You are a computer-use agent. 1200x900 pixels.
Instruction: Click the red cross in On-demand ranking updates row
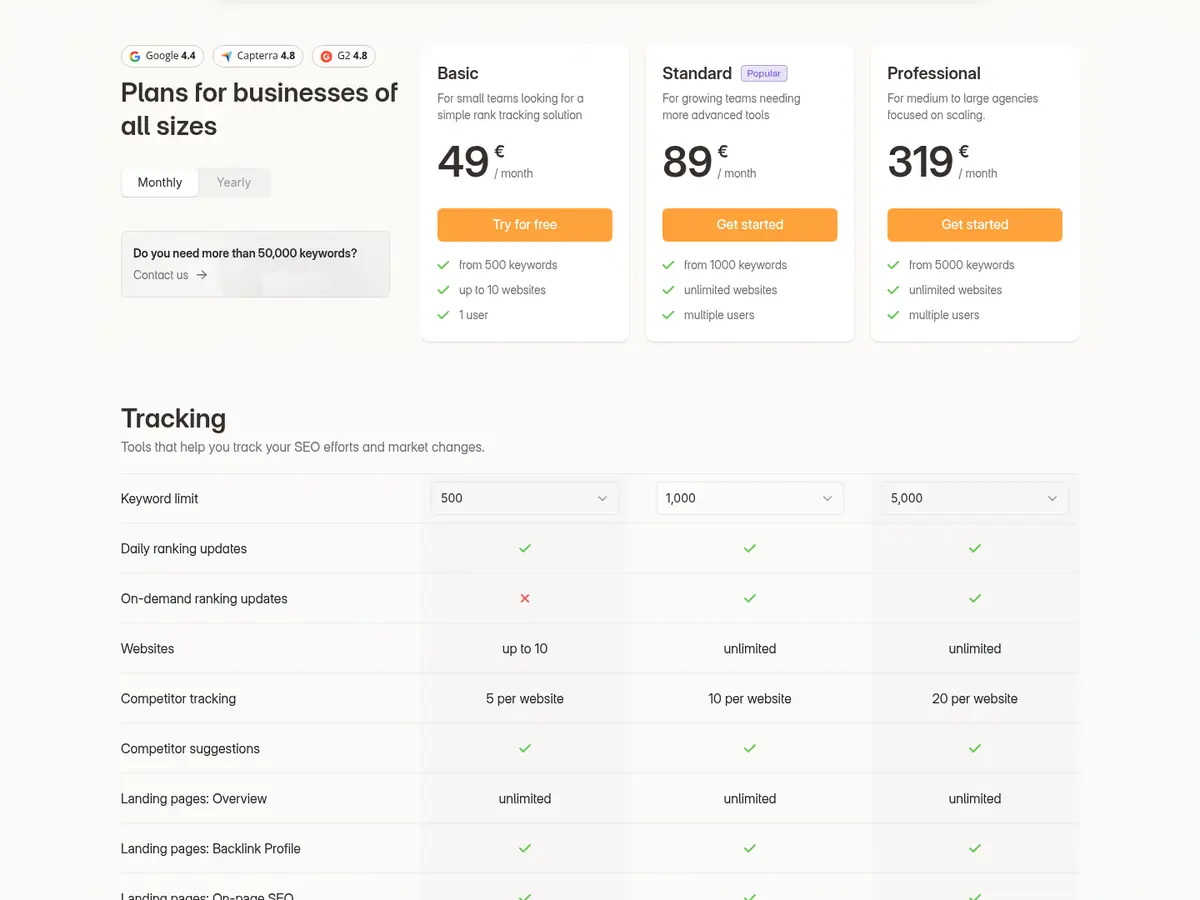[525, 598]
